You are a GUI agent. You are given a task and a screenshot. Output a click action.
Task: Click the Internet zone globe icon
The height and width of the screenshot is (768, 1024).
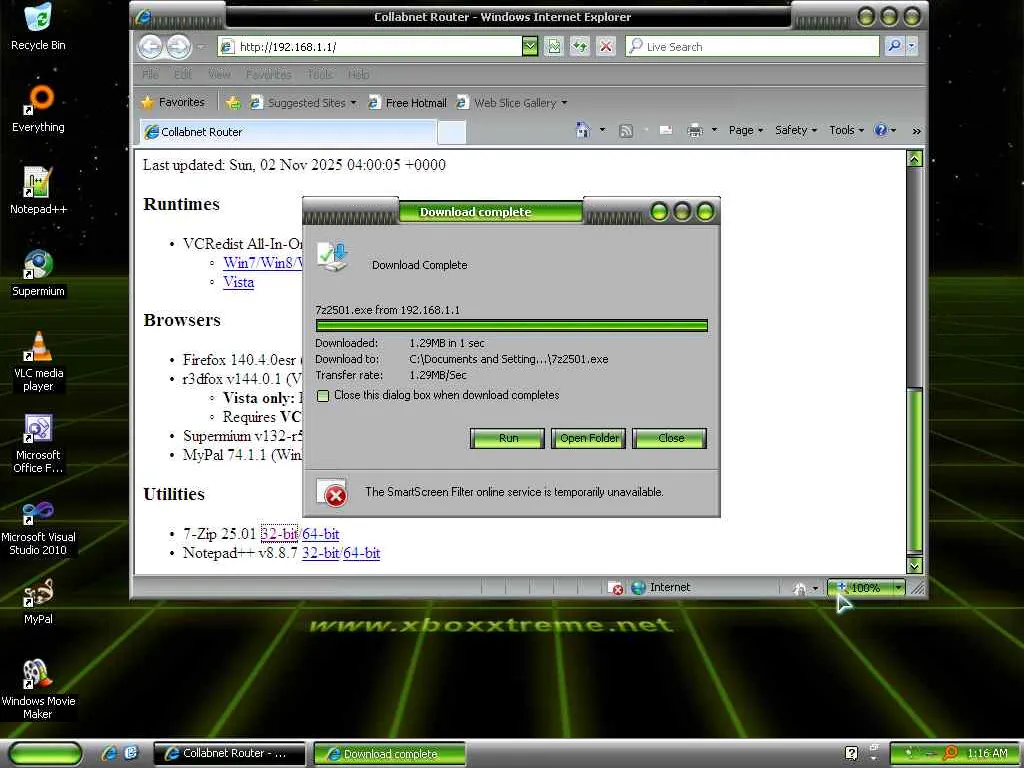click(638, 587)
